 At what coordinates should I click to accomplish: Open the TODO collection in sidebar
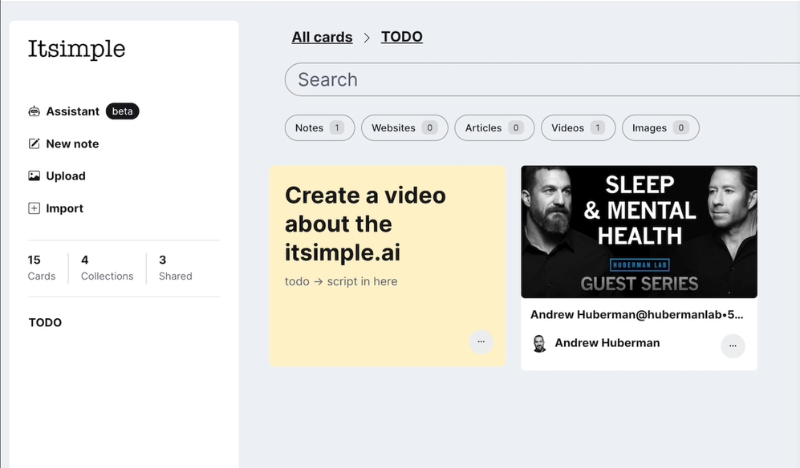point(45,323)
